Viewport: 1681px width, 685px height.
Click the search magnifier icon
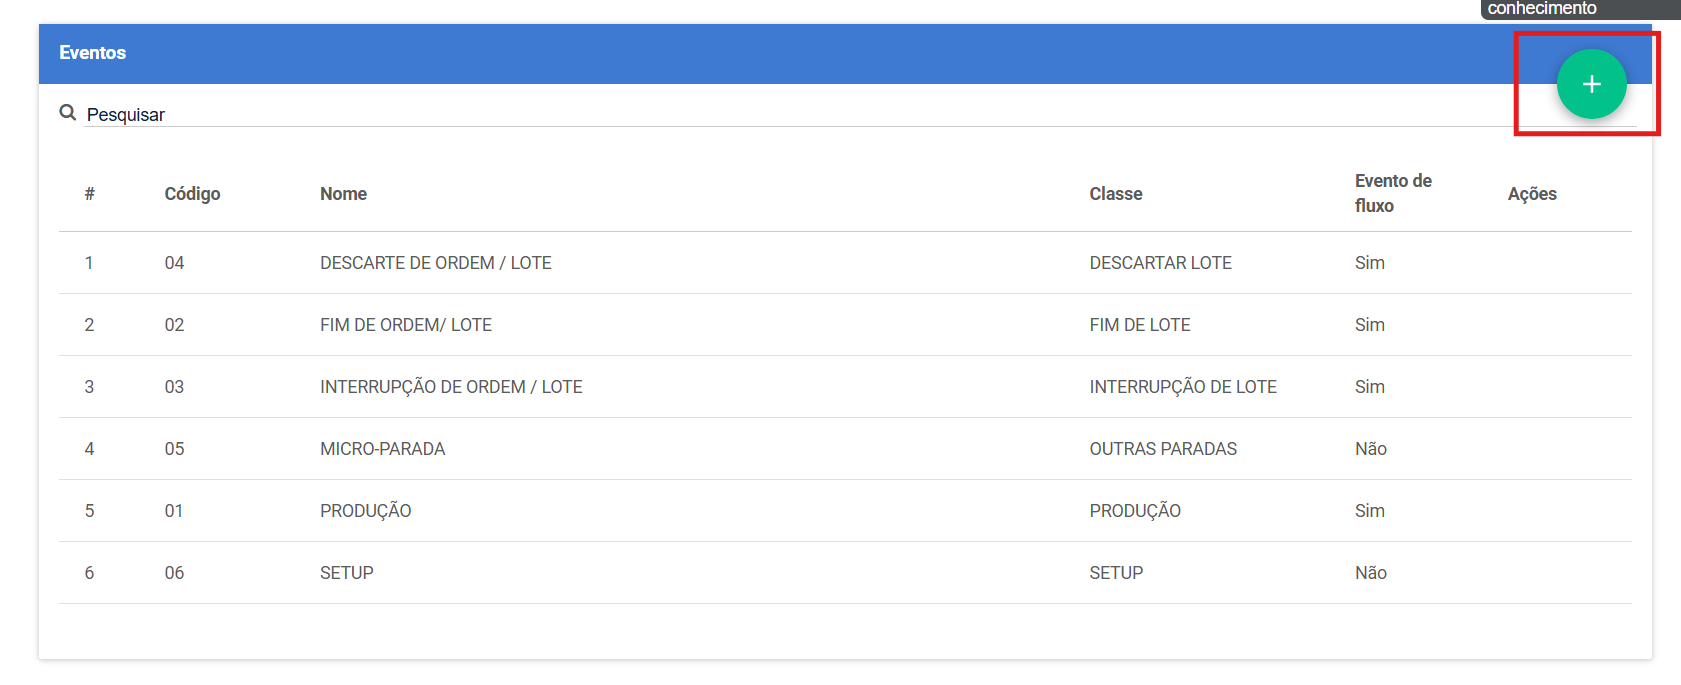68,113
